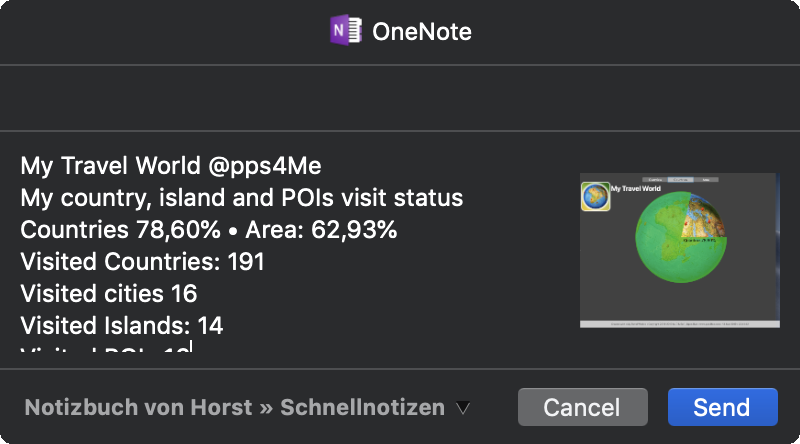Screen dimensions: 800x444
Task: Place cursor in "Visited Countries: 191" line
Action: tap(142, 262)
